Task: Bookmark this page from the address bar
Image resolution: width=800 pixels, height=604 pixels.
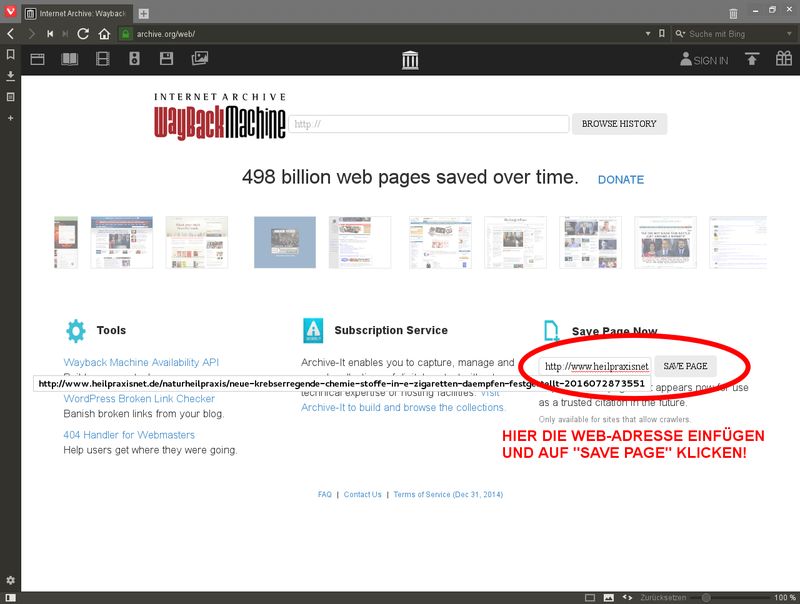Action: (661, 34)
